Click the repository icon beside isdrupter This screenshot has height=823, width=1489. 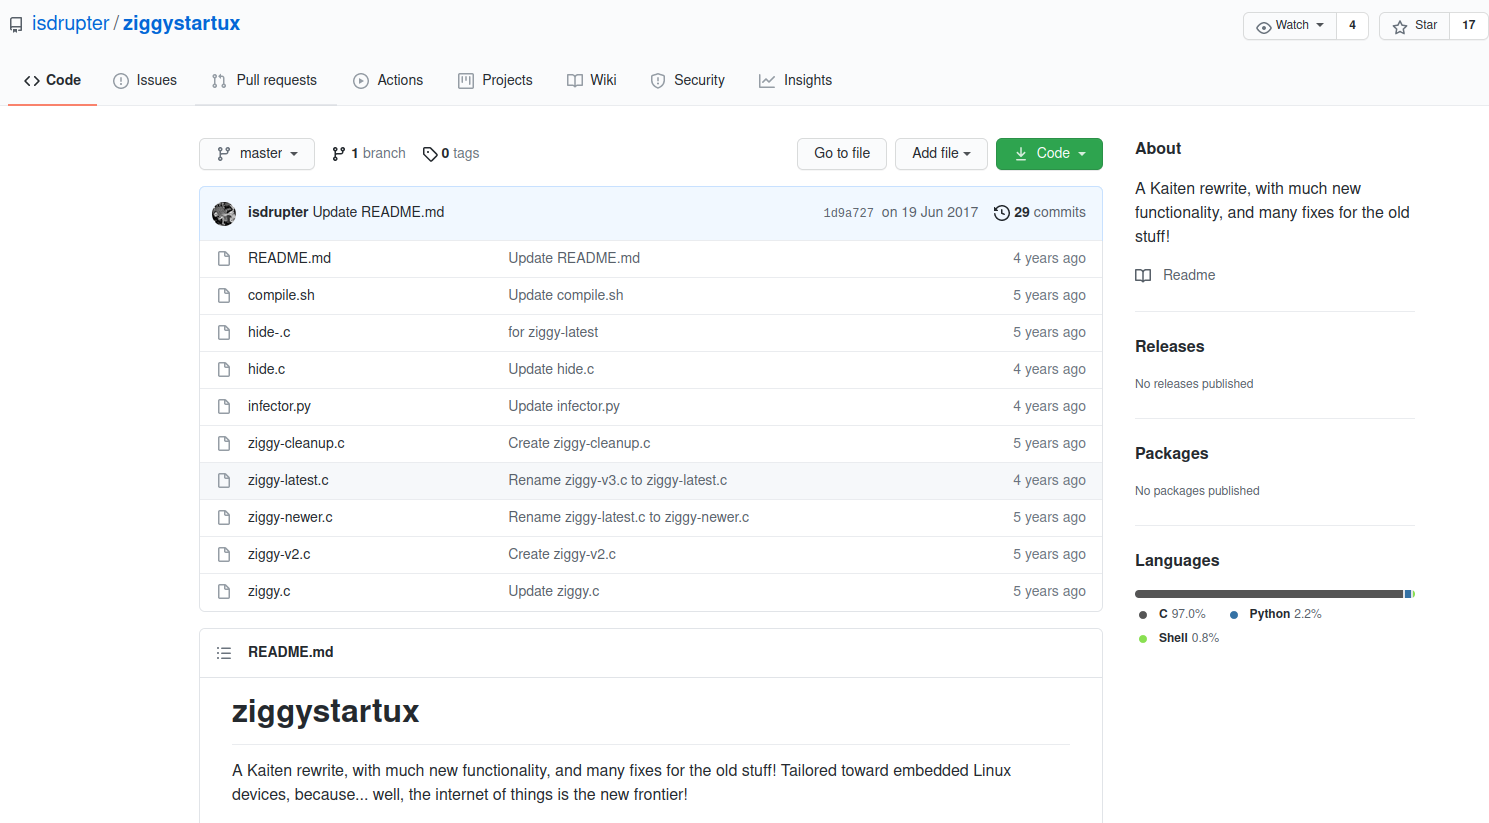[16, 25]
